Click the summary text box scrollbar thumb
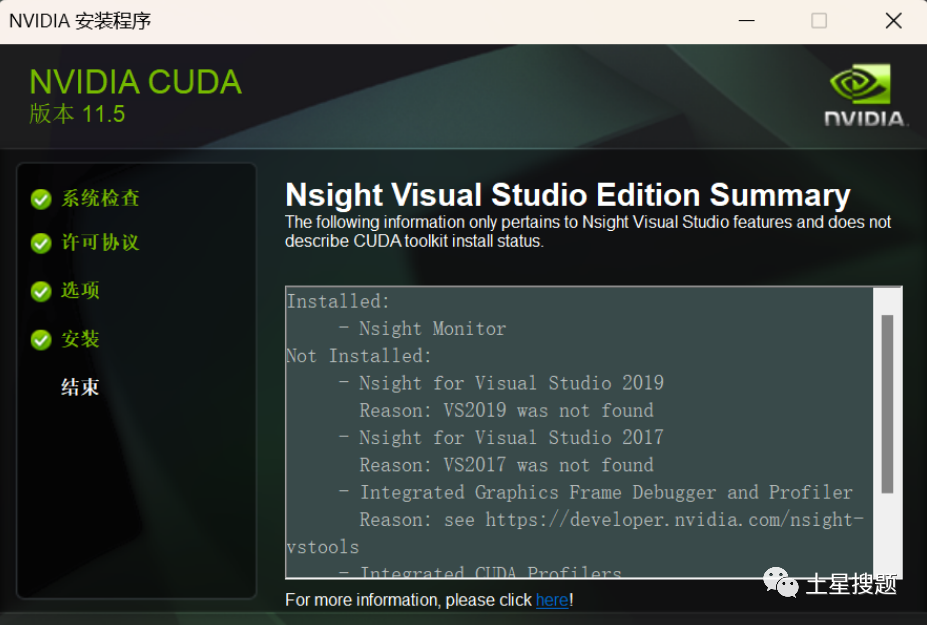This screenshot has height=625, width=927. coord(887,404)
